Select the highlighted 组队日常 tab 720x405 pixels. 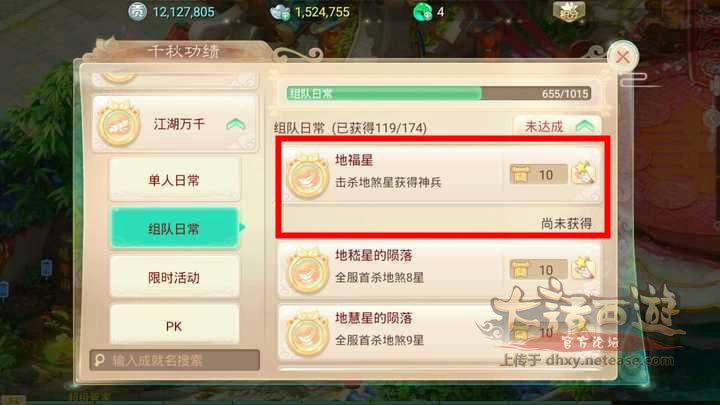174,228
